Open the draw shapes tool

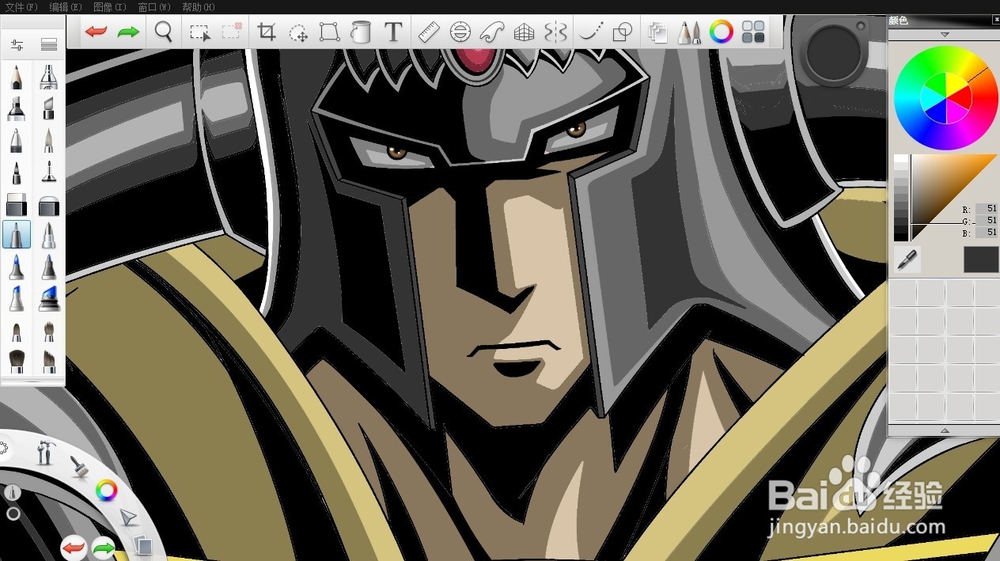pos(622,31)
